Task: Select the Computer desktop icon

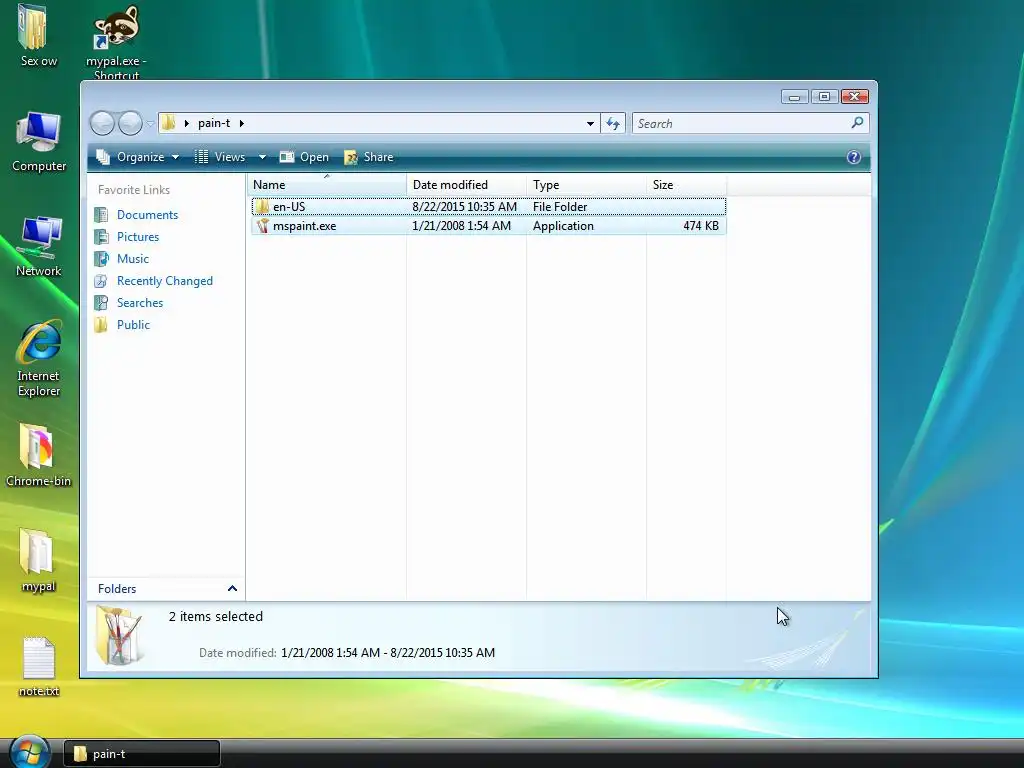Action: point(39,134)
